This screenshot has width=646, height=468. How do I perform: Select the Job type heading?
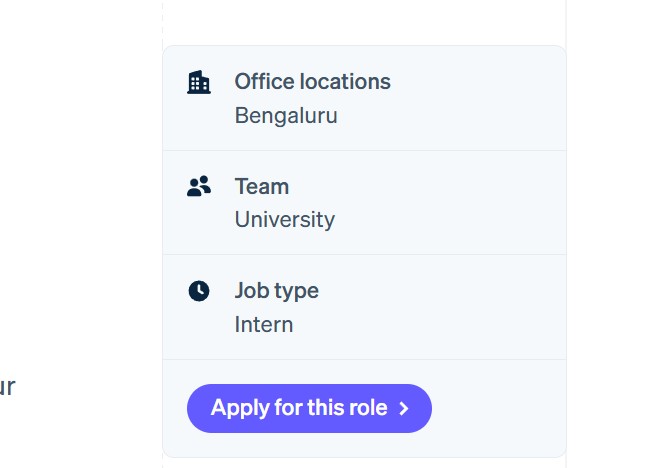point(277,291)
